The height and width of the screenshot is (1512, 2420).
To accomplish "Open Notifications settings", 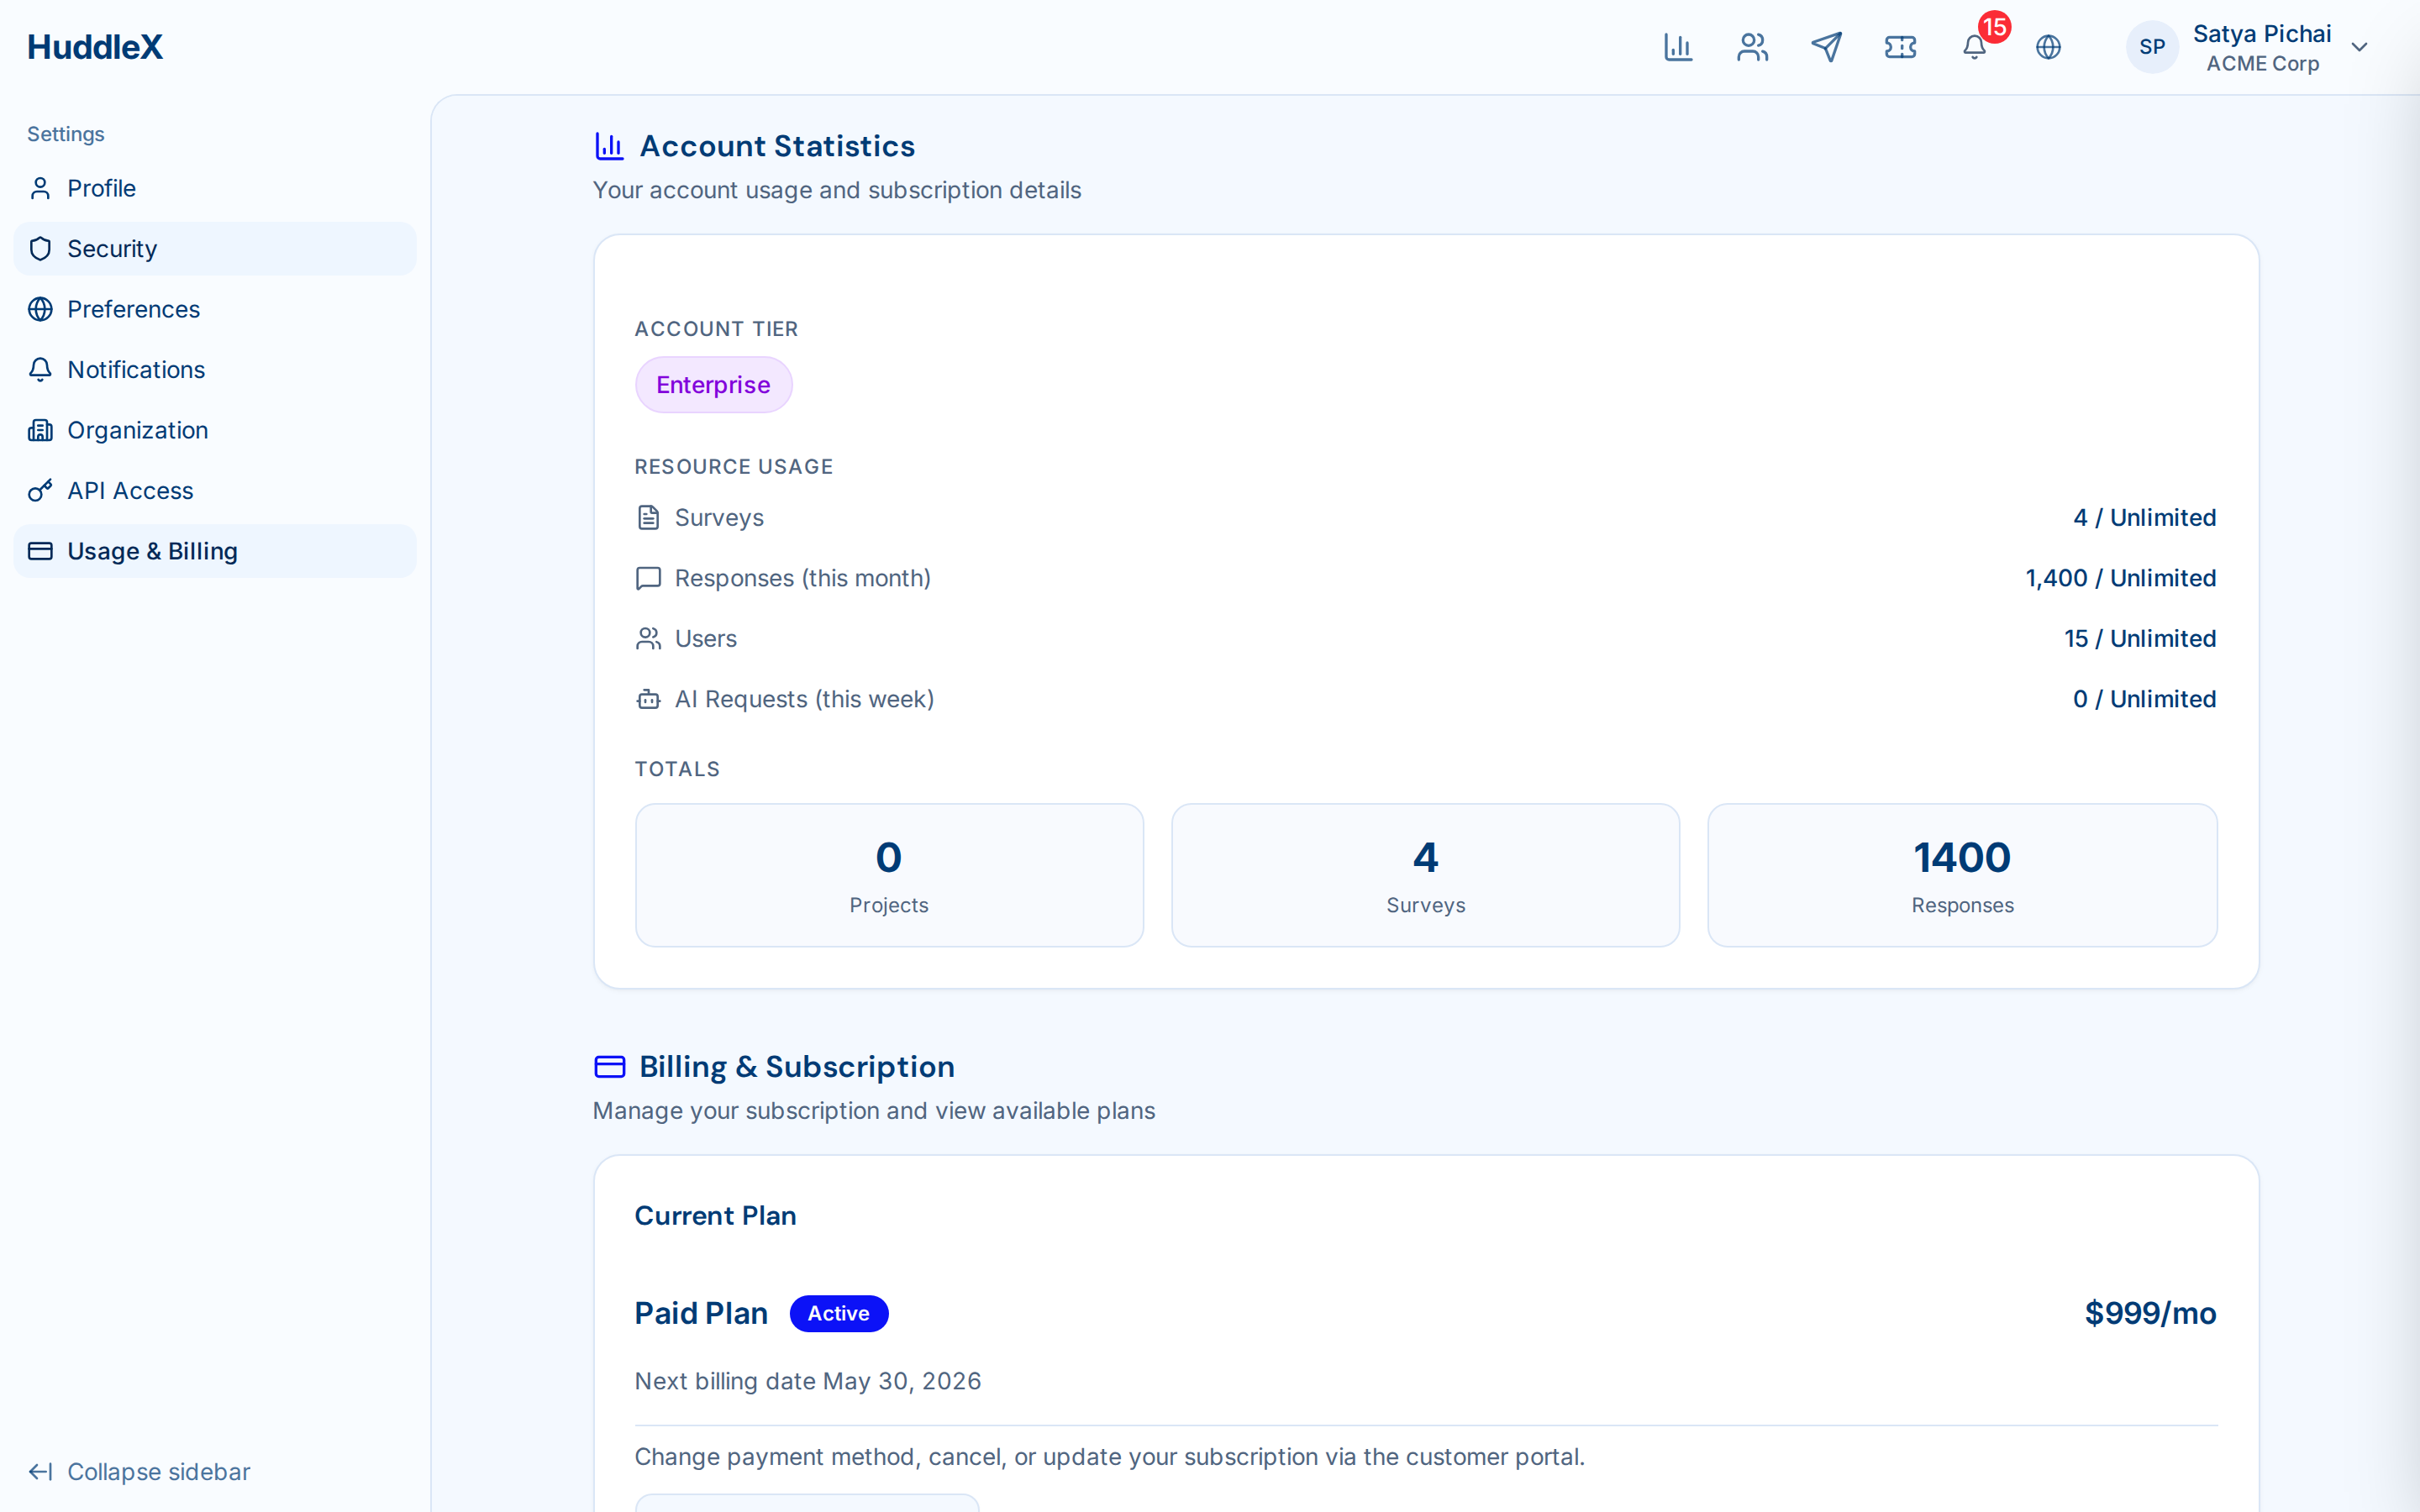I will pyautogui.click(x=215, y=370).
